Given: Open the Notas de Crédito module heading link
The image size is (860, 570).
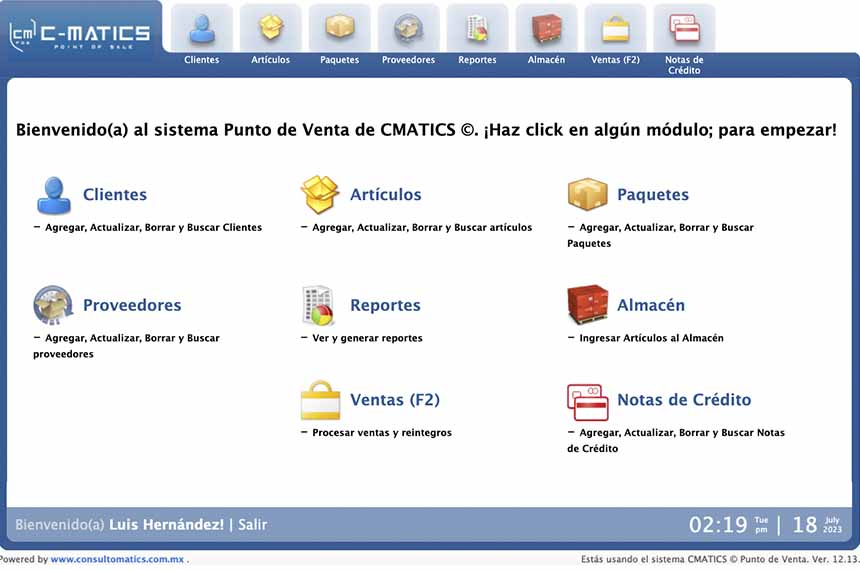Looking at the screenshot, I should 684,399.
